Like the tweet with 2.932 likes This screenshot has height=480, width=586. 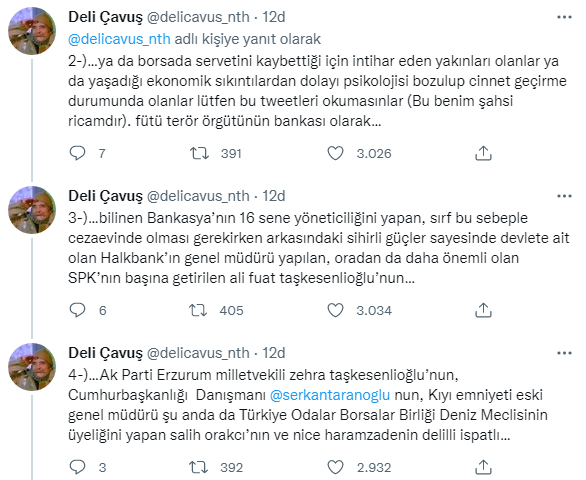tap(335, 467)
